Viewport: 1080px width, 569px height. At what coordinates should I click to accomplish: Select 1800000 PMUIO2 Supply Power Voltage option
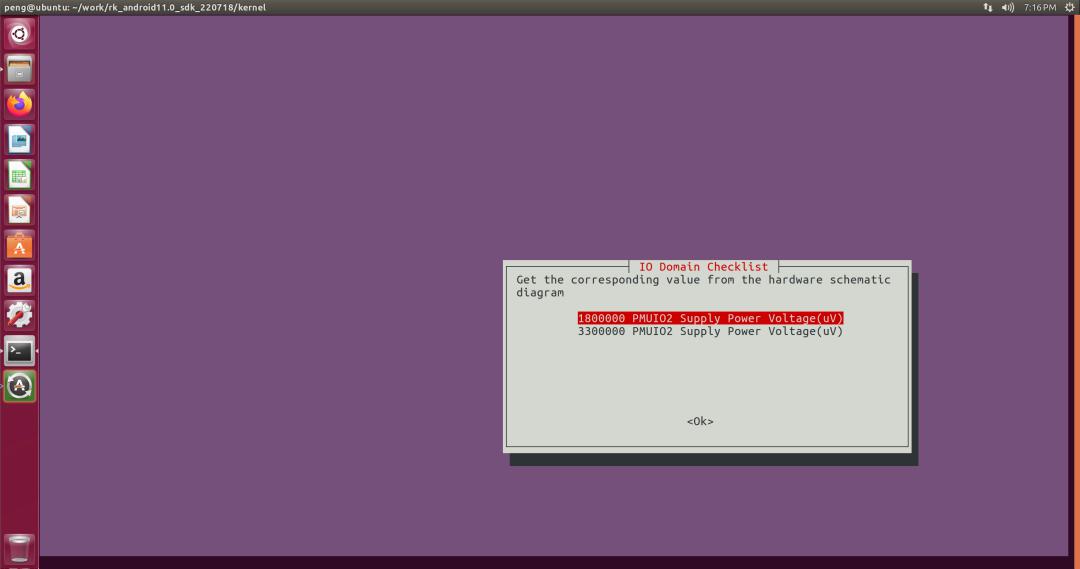(710, 318)
